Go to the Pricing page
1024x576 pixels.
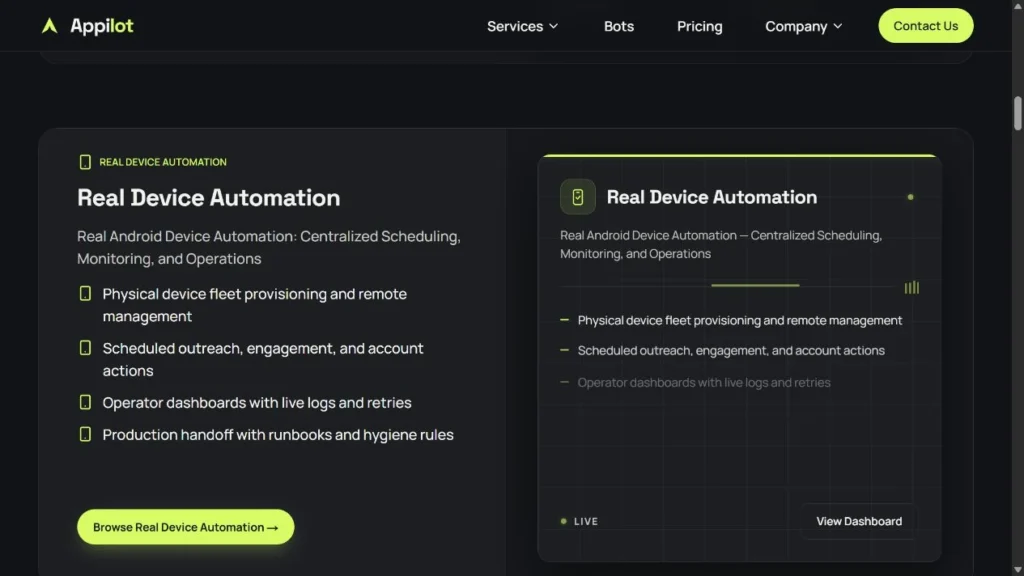point(699,26)
